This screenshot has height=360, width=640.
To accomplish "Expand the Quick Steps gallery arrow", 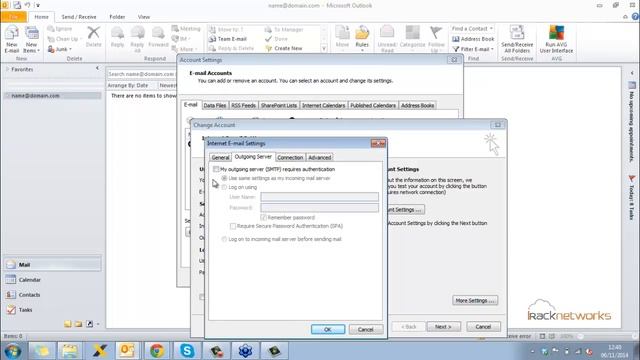I will pos(324,49).
